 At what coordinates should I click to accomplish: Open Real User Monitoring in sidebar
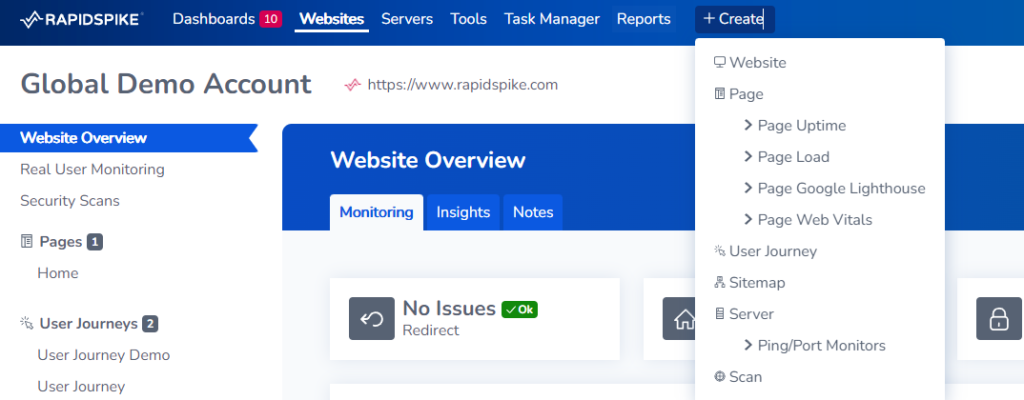(x=92, y=169)
